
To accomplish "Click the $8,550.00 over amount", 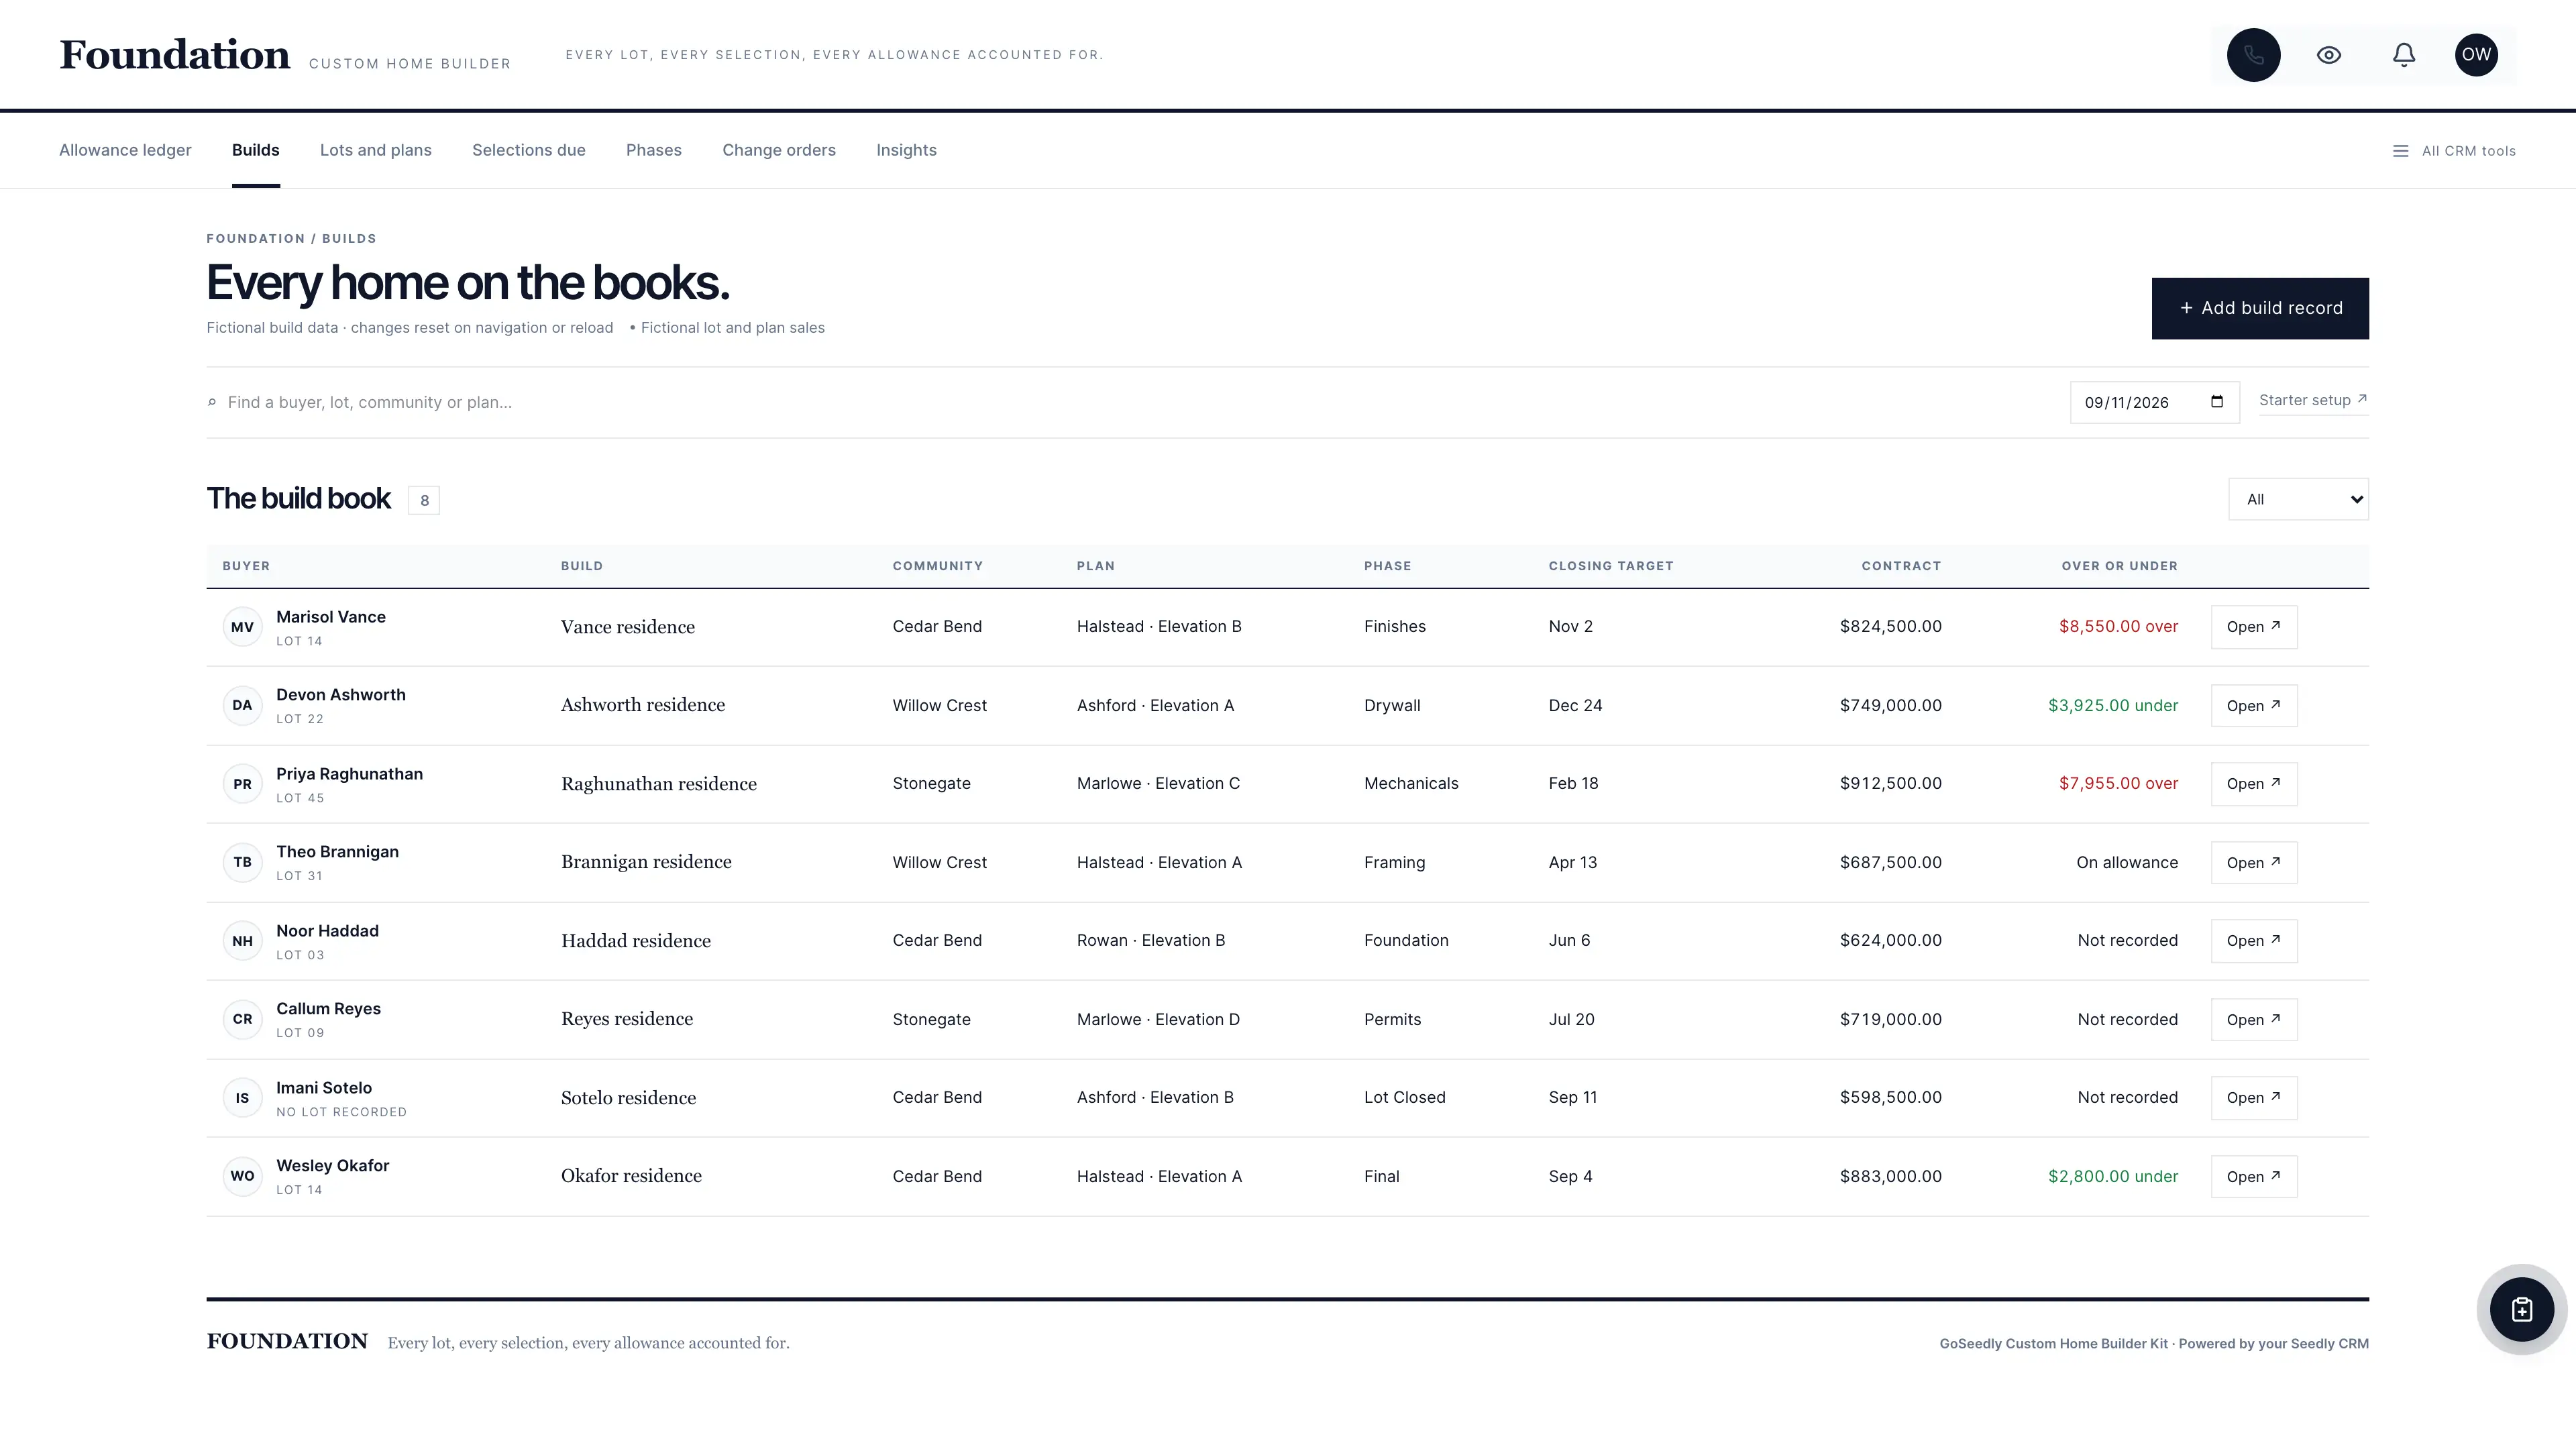I will pos(2118,627).
